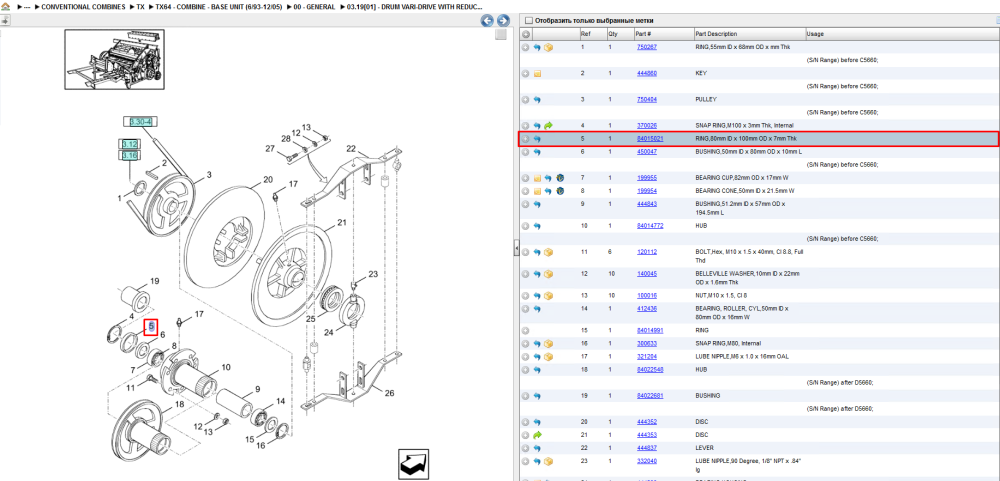The width and height of the screenshot is (1000, 481).
Task: Click the small square button at diagram corner
Action: click(501, 34)
